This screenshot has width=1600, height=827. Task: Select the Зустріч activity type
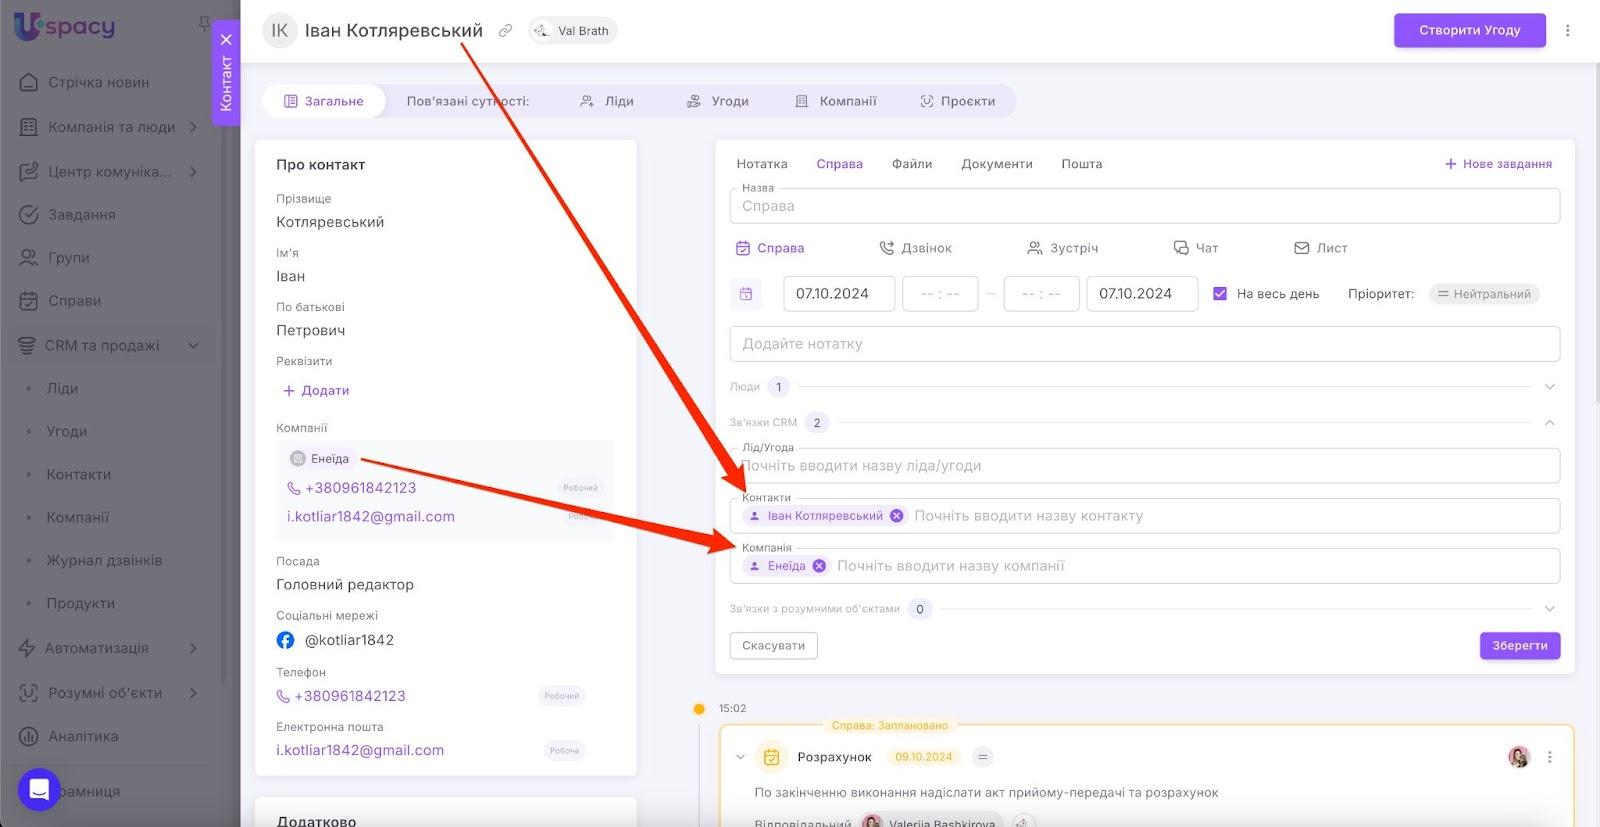coord(1062,248)
